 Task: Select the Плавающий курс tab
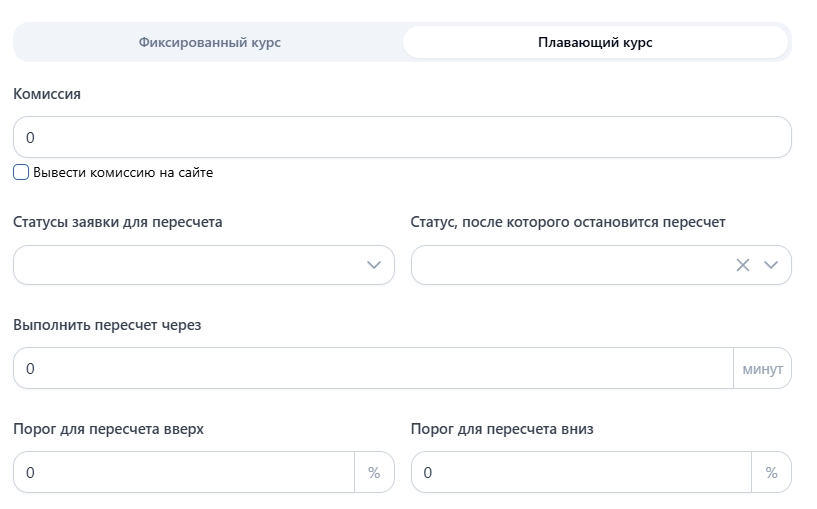pyautogui.click(x=595, y=43)
